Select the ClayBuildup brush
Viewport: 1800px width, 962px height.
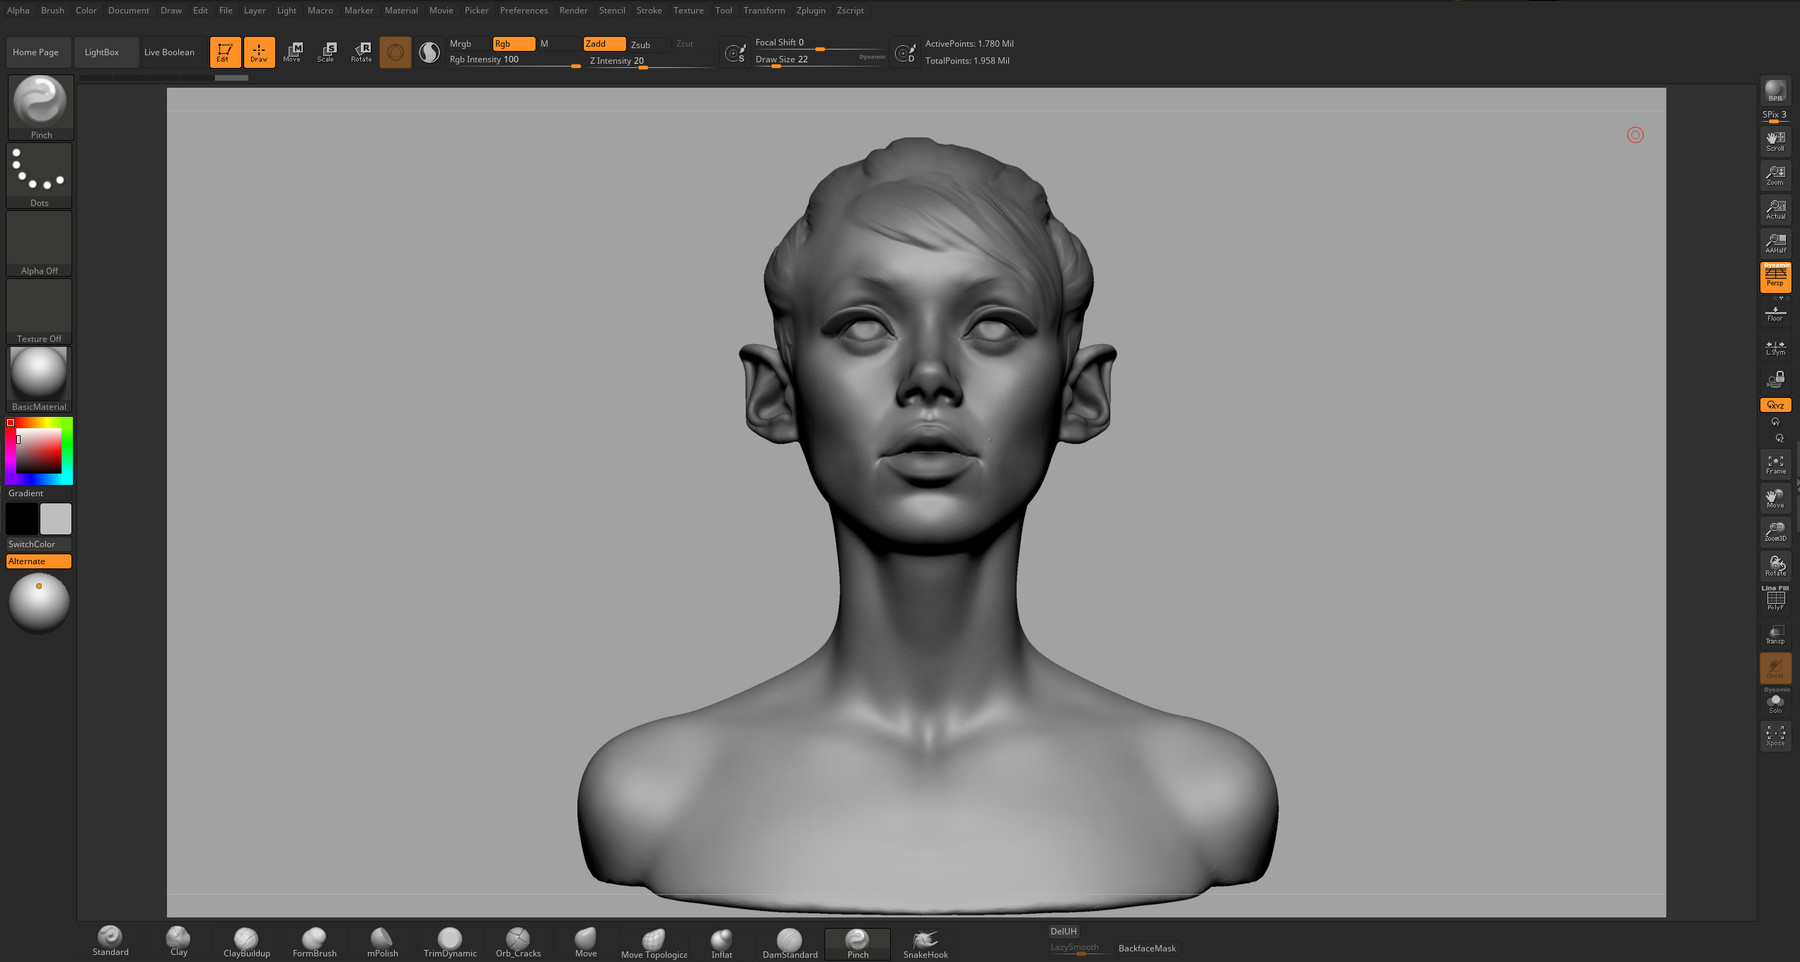[246, 941]
